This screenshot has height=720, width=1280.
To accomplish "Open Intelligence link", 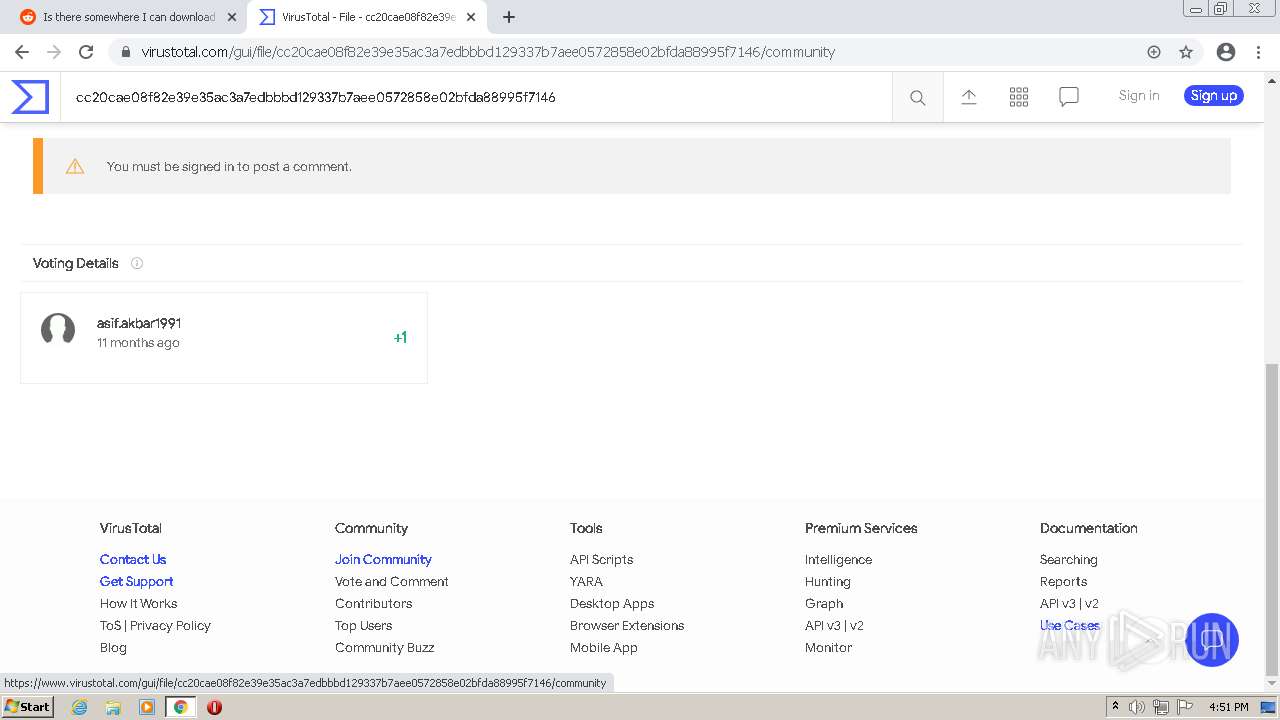I will point(838,559).
